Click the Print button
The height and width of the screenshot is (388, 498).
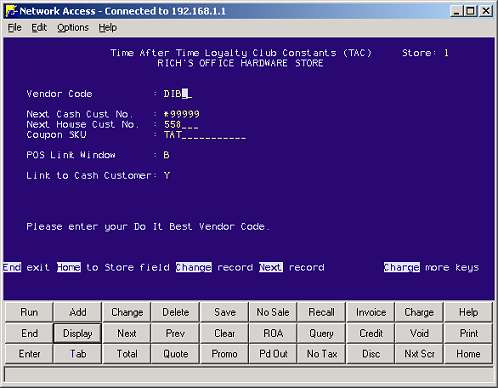[468, 333]
